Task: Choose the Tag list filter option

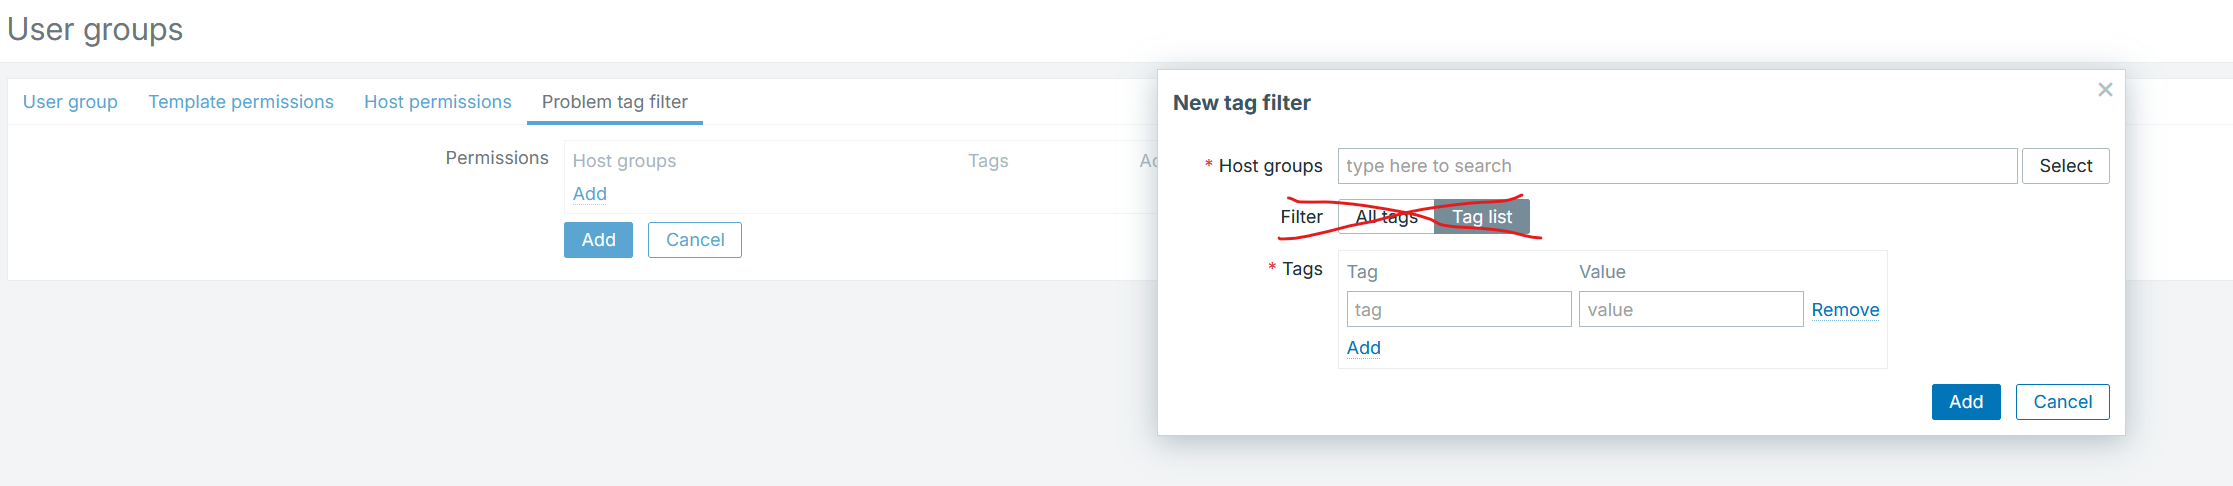Action: click(1482, 217)
